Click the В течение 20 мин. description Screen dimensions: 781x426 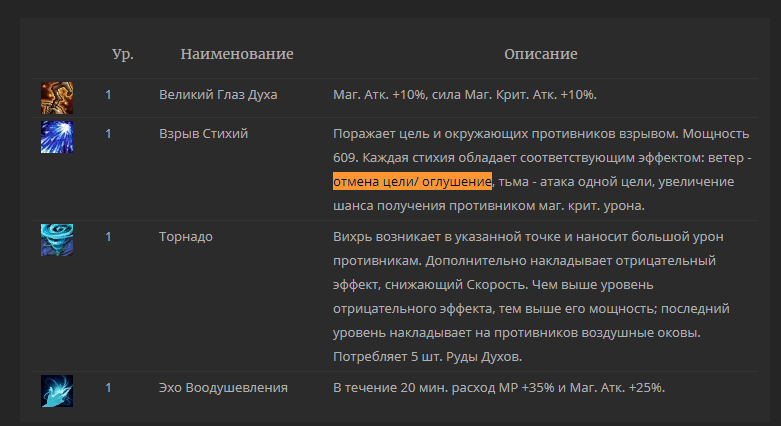pyautogui.click(x=499, y=388)
